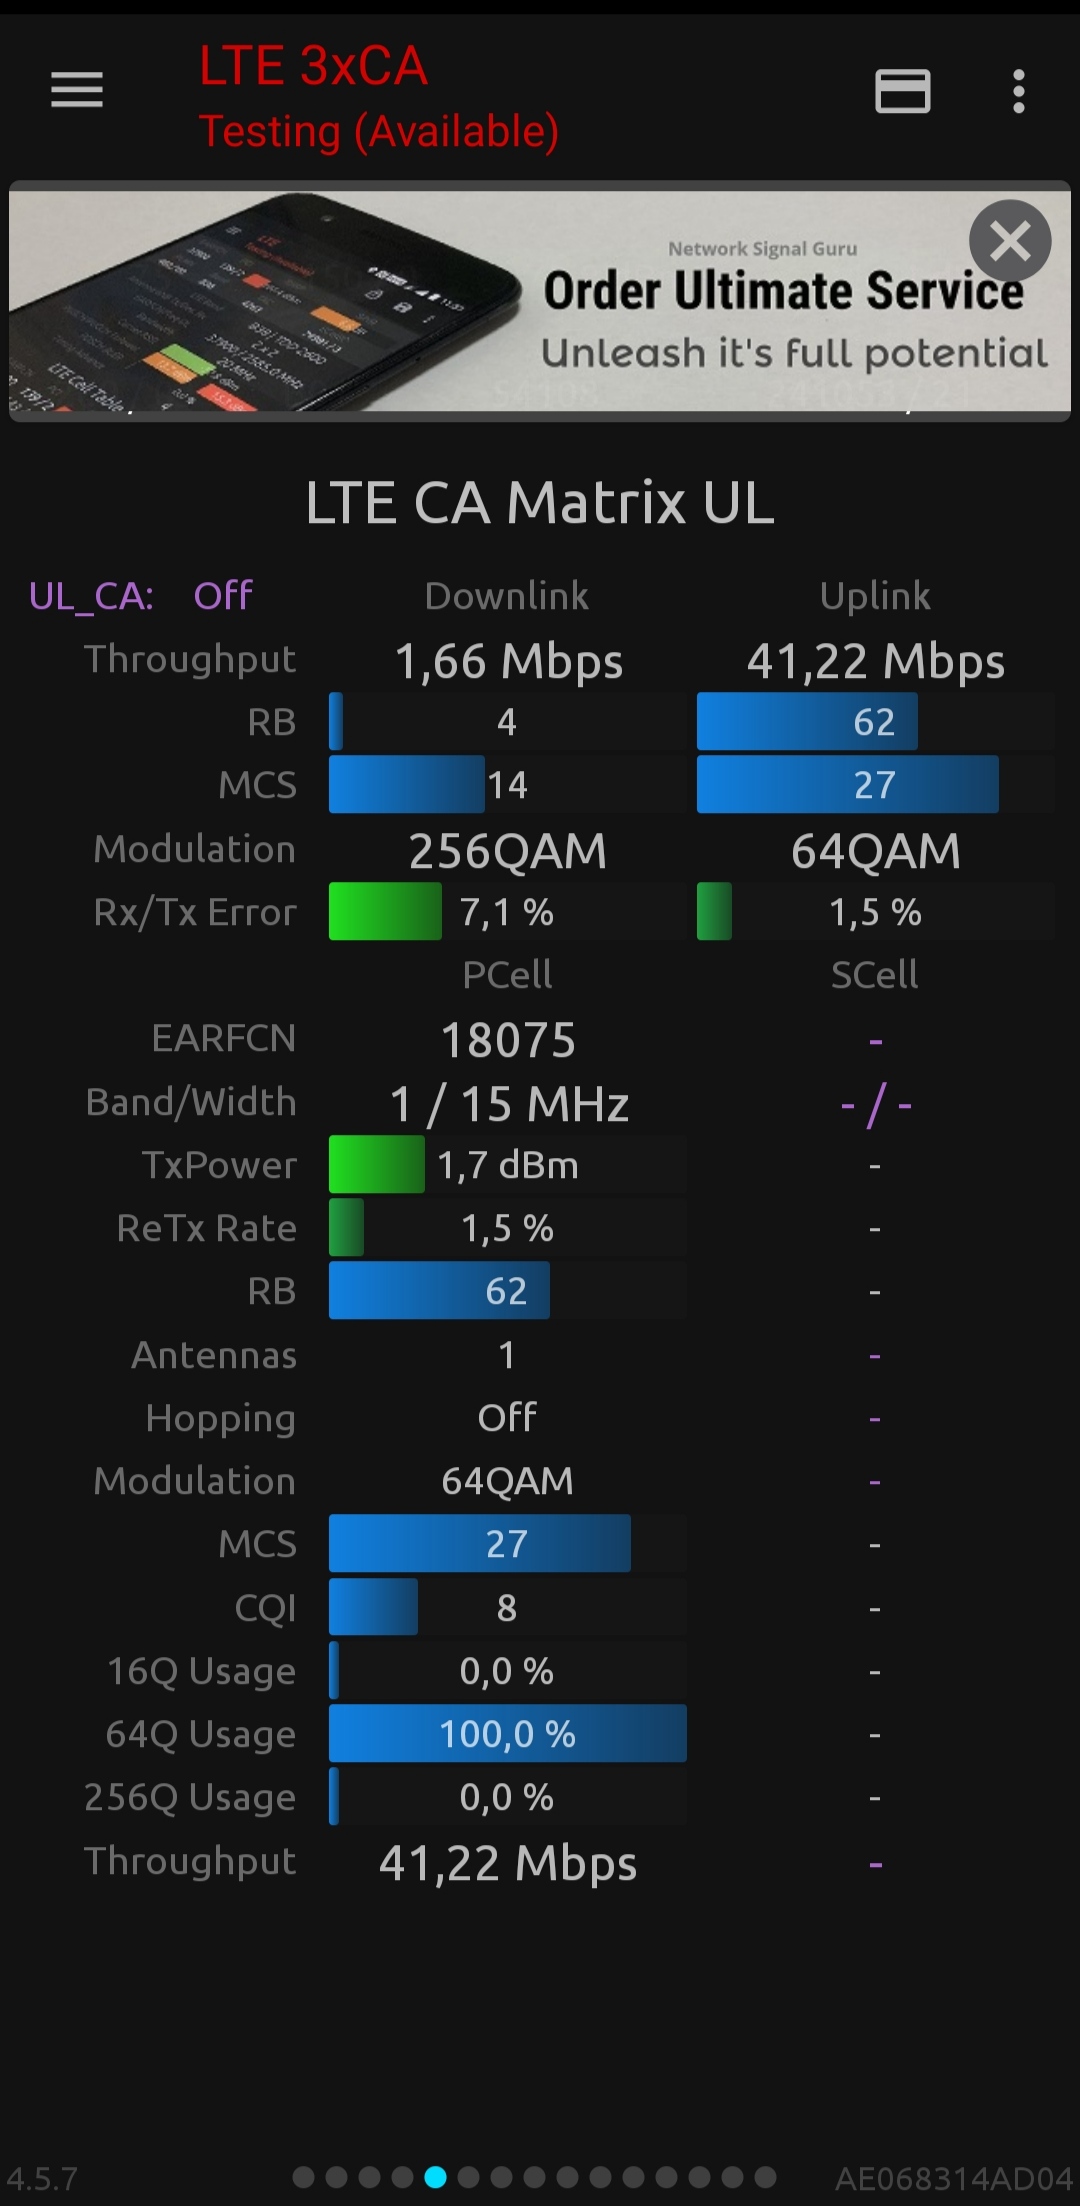
Task: Open the hamburger navigation menu
Action: click(77, 90)
